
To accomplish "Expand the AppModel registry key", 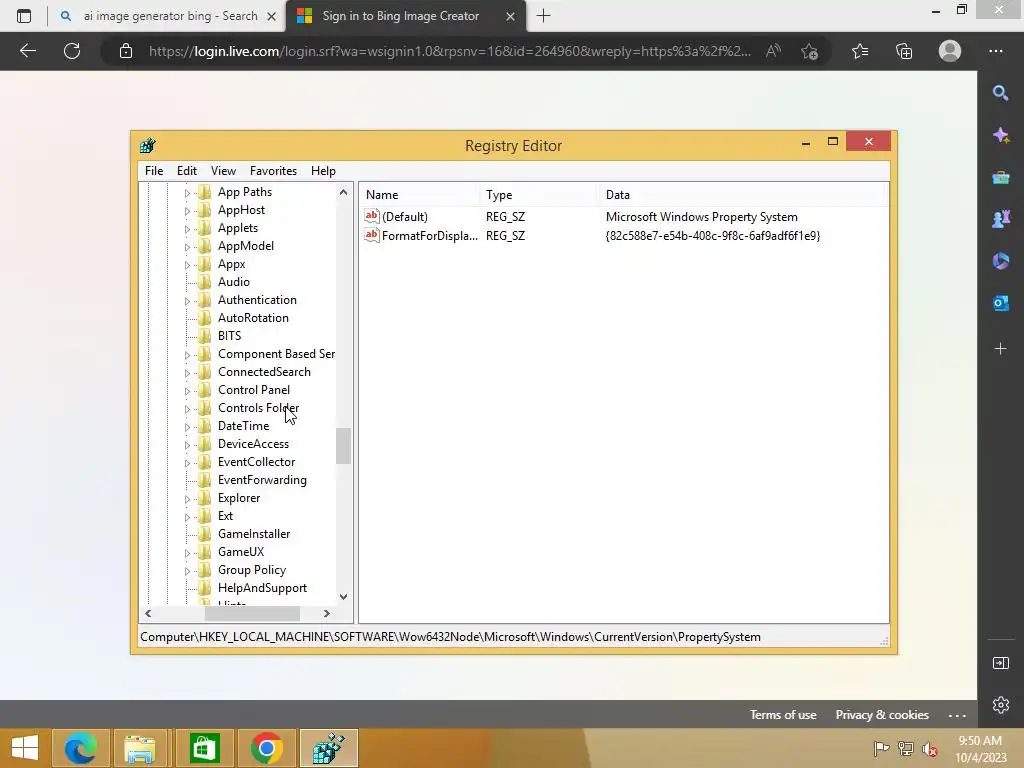I will click(187, 247).
